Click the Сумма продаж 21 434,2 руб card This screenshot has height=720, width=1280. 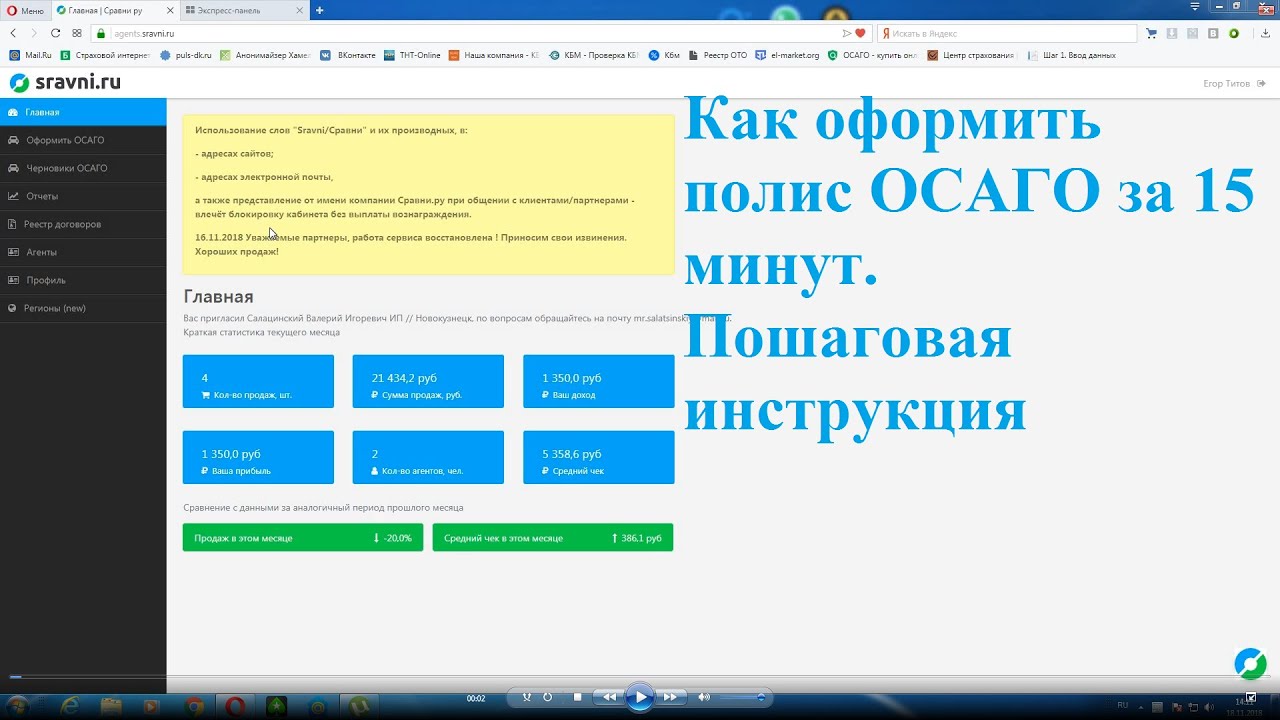428,381
